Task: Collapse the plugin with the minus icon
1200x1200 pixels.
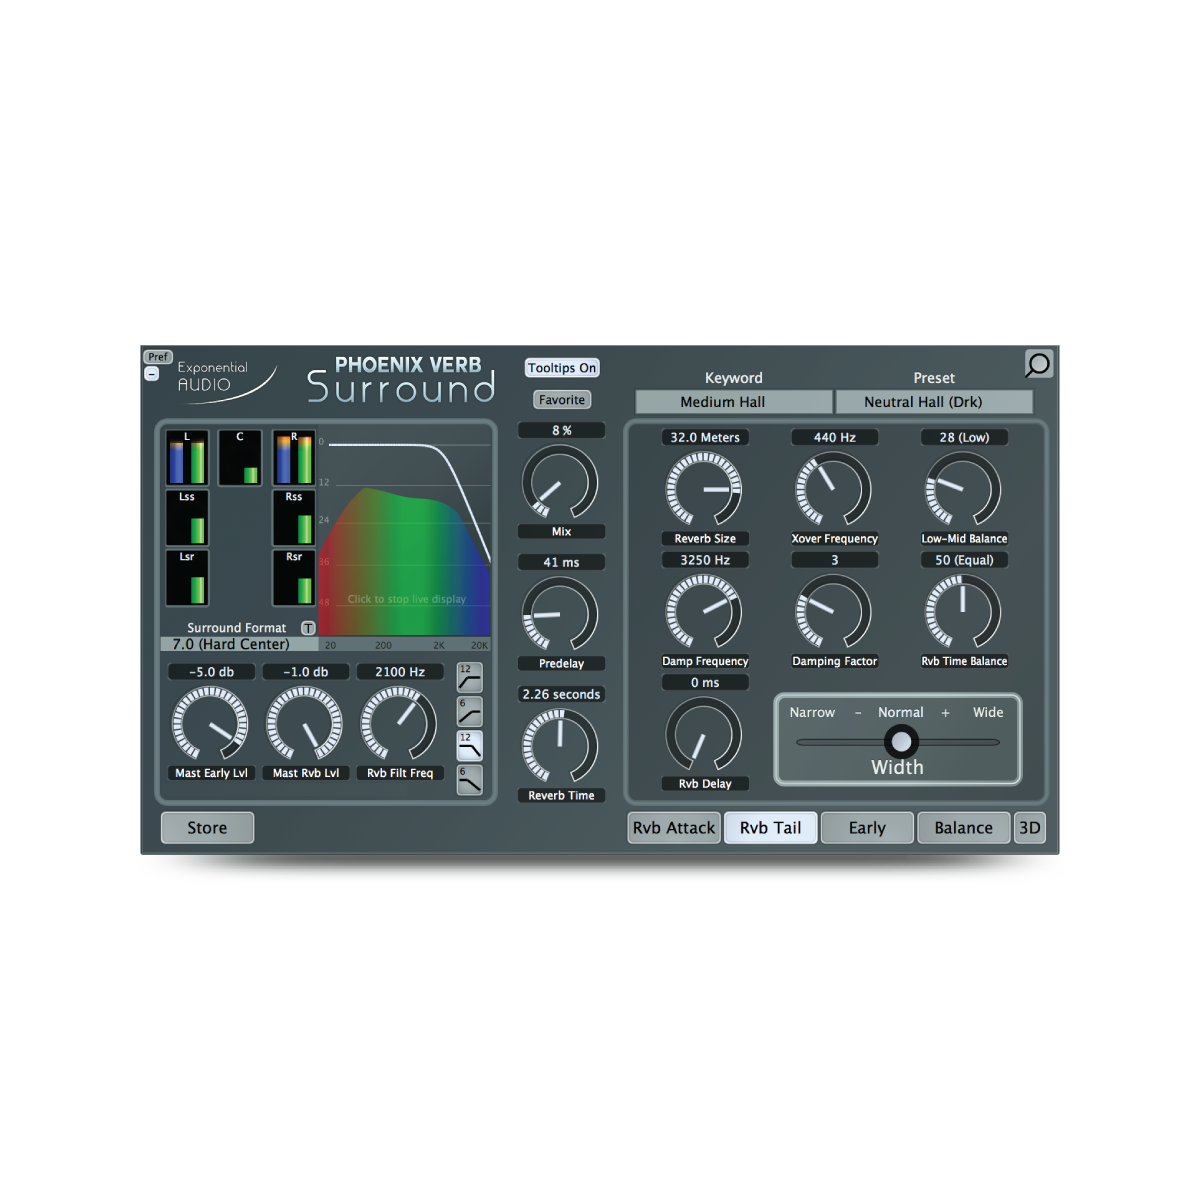Action: 152,374
